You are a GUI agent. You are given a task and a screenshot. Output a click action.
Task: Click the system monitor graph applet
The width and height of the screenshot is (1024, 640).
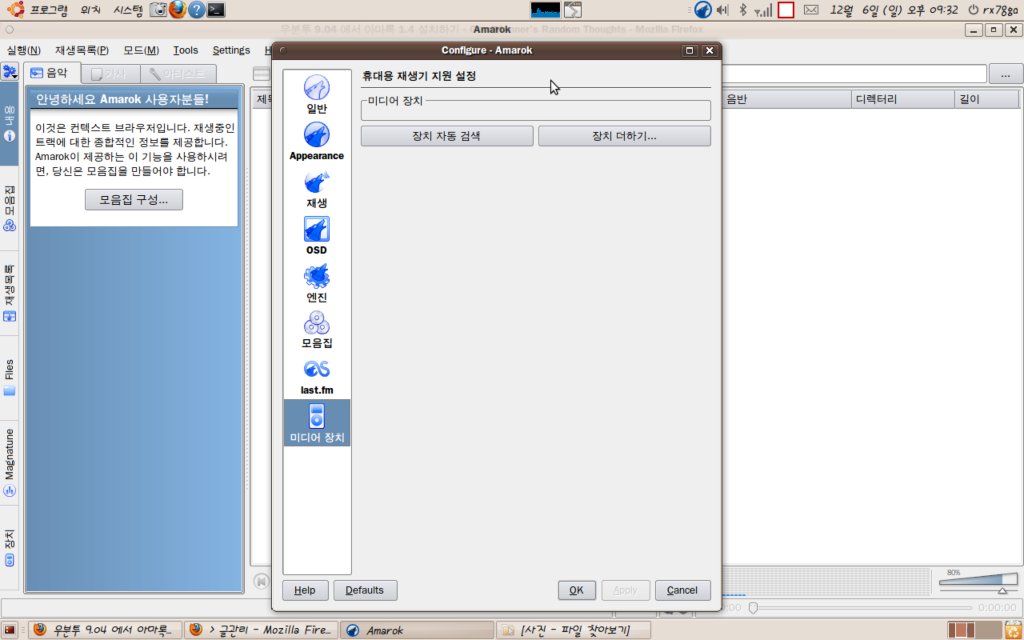click(x=545, y=10)
